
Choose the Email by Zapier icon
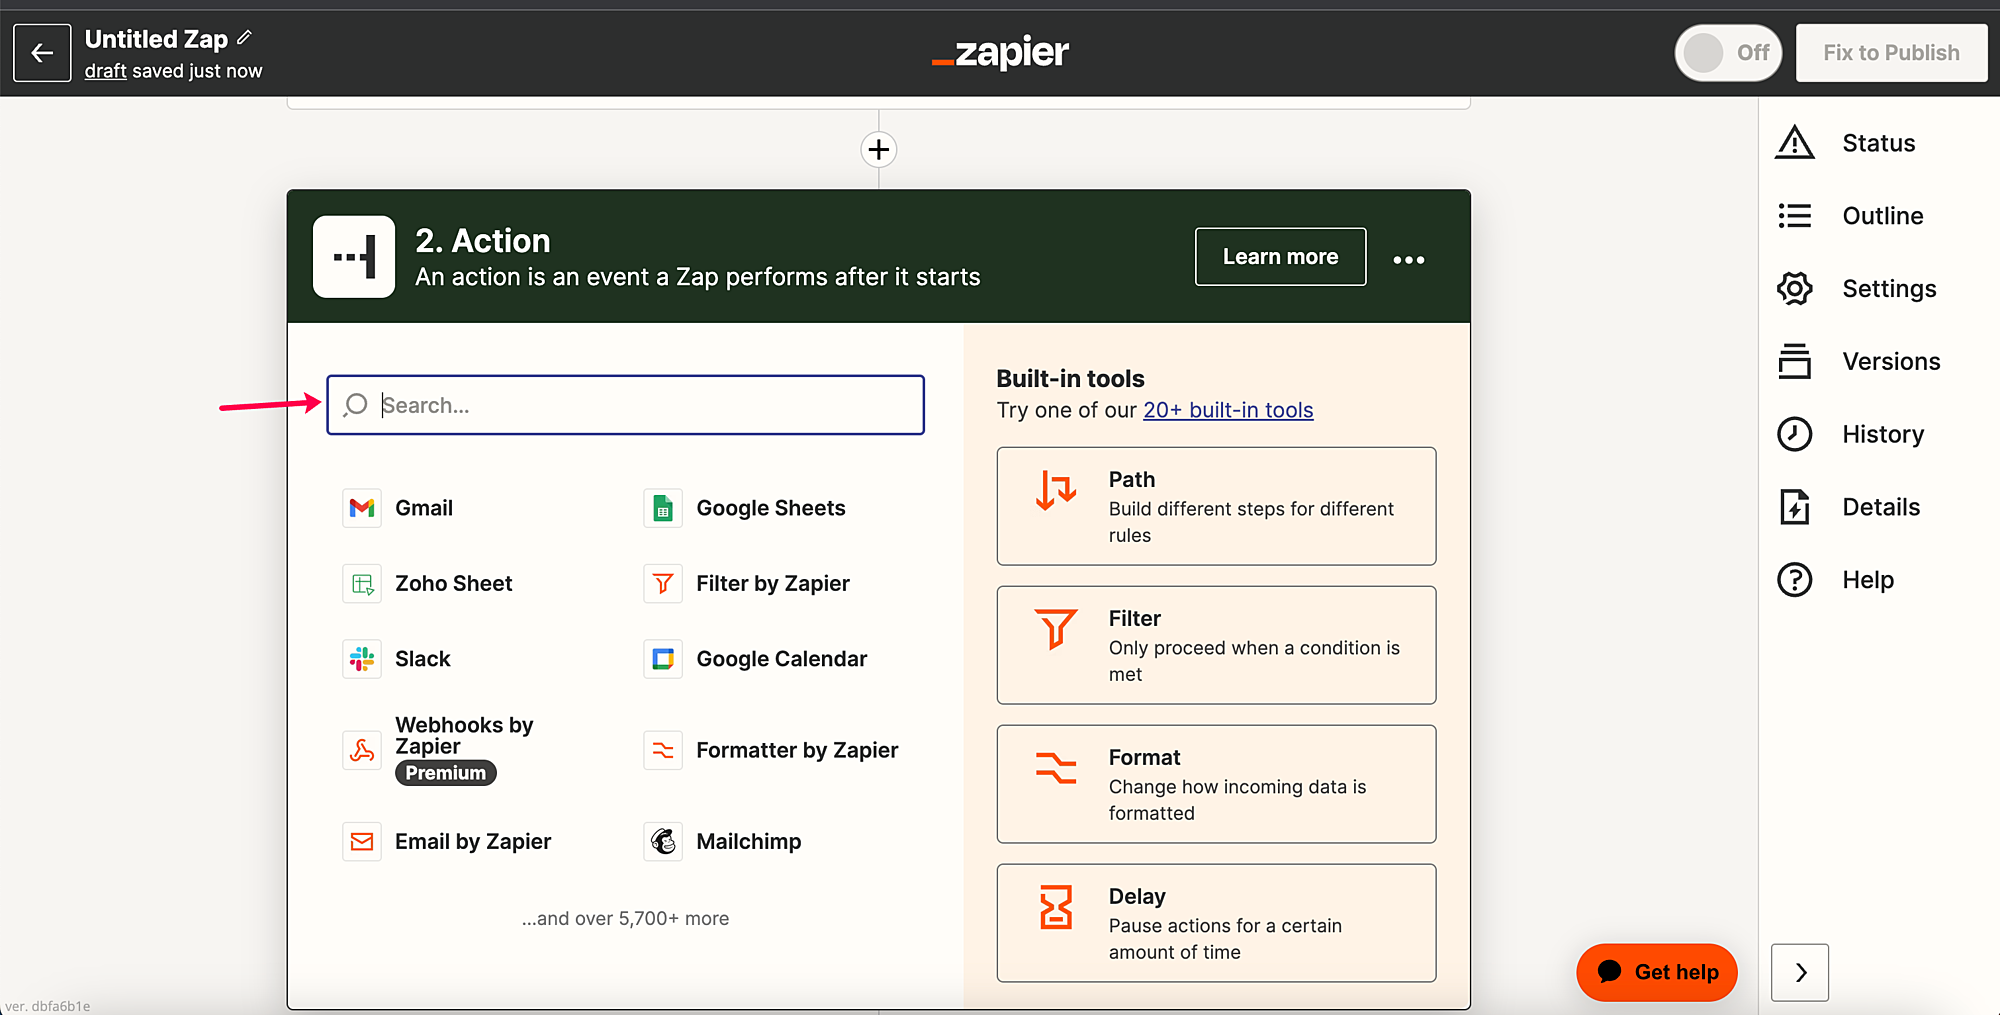pyautogui.click(x=362, y=842)
